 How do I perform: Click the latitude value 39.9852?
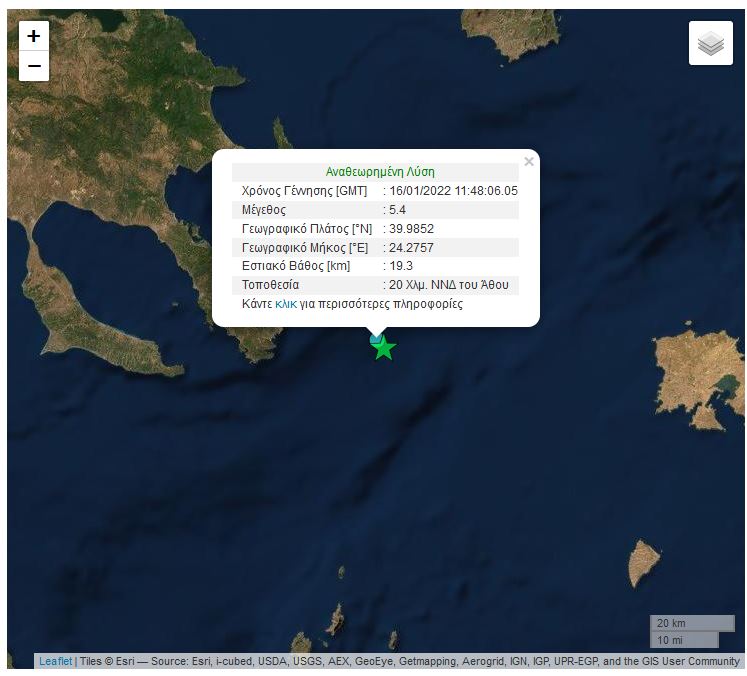pyautogui.click(x=411, y=229)
